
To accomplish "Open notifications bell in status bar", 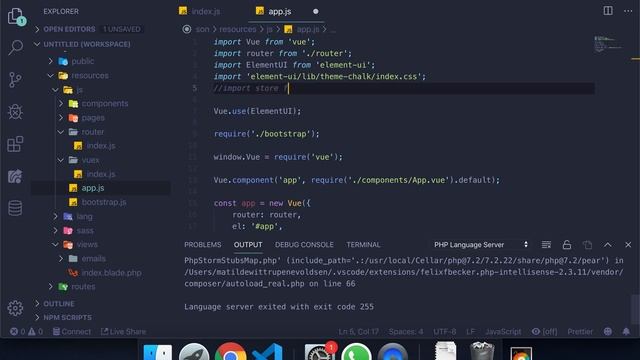I will tap(626, 331).
